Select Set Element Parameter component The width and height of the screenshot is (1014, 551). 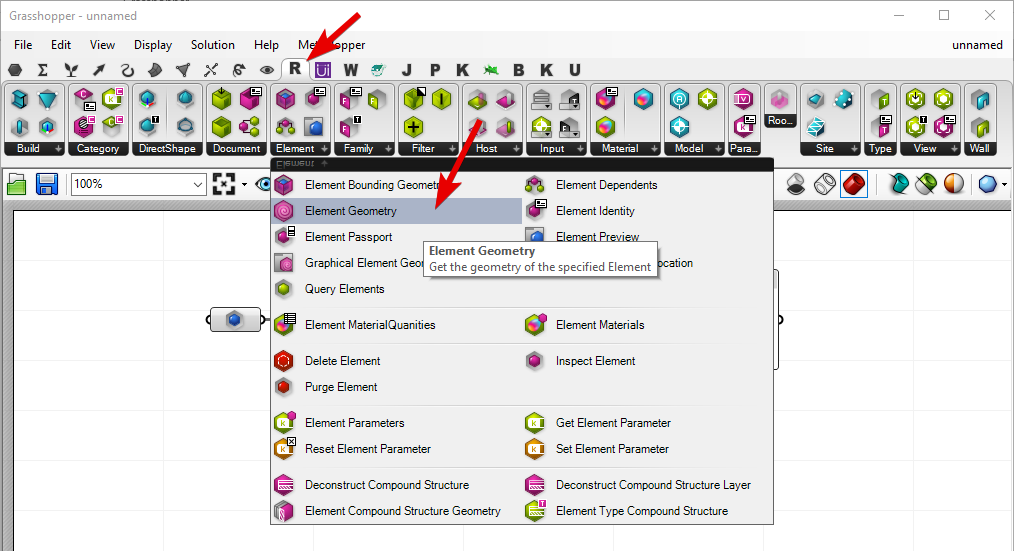[x=612, y=449]
